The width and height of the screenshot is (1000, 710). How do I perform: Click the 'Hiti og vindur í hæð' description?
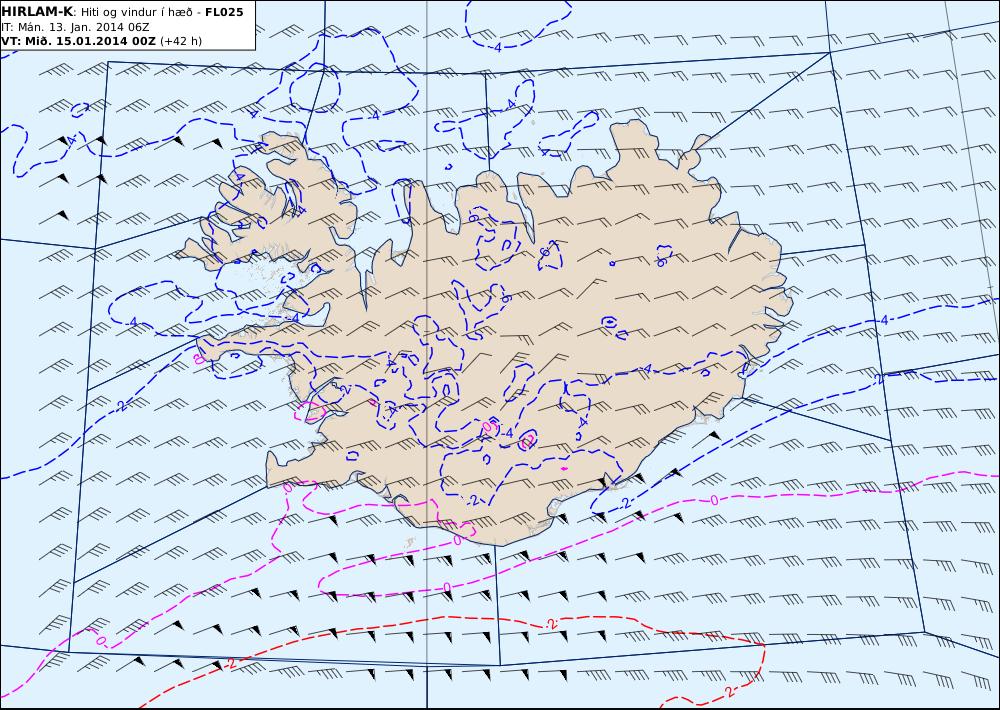tap(136, 12)
